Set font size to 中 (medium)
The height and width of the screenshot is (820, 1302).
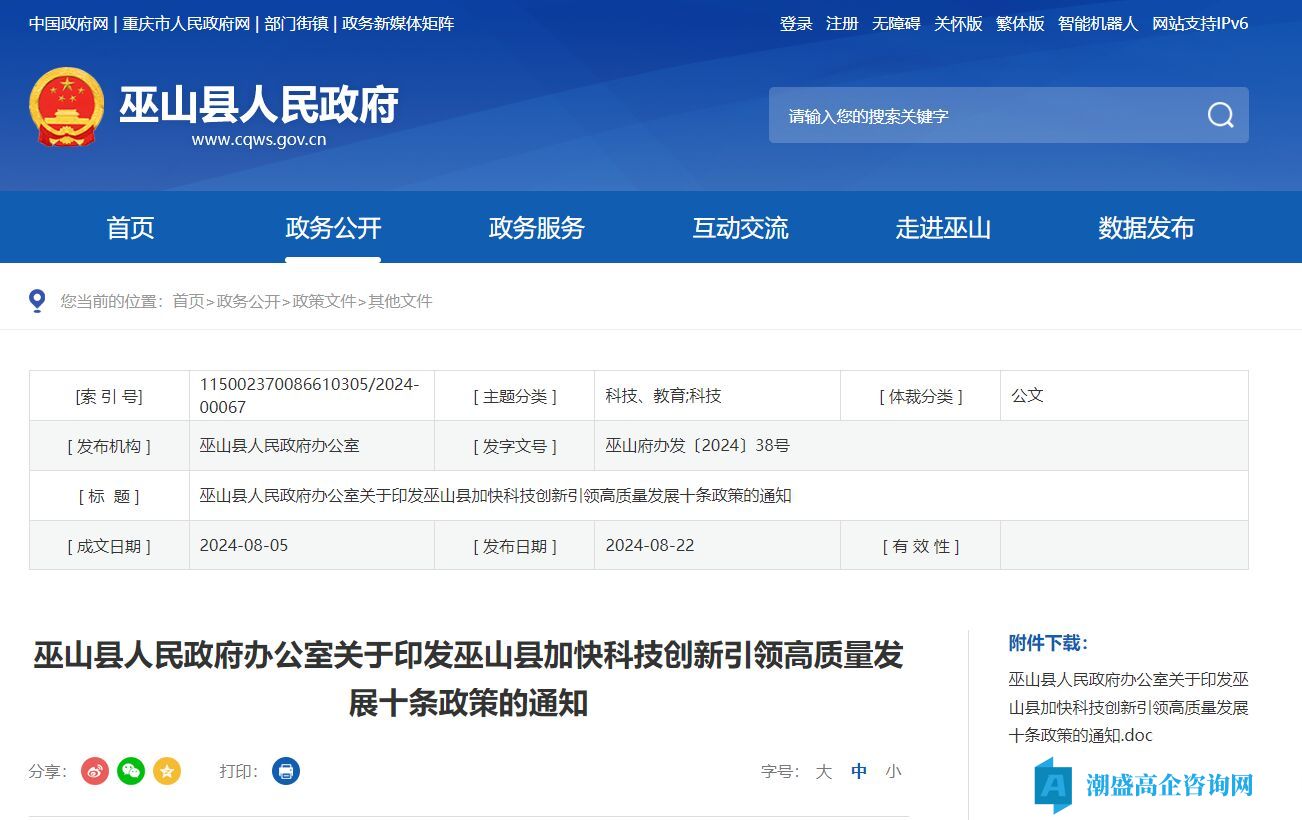[859, 771]
